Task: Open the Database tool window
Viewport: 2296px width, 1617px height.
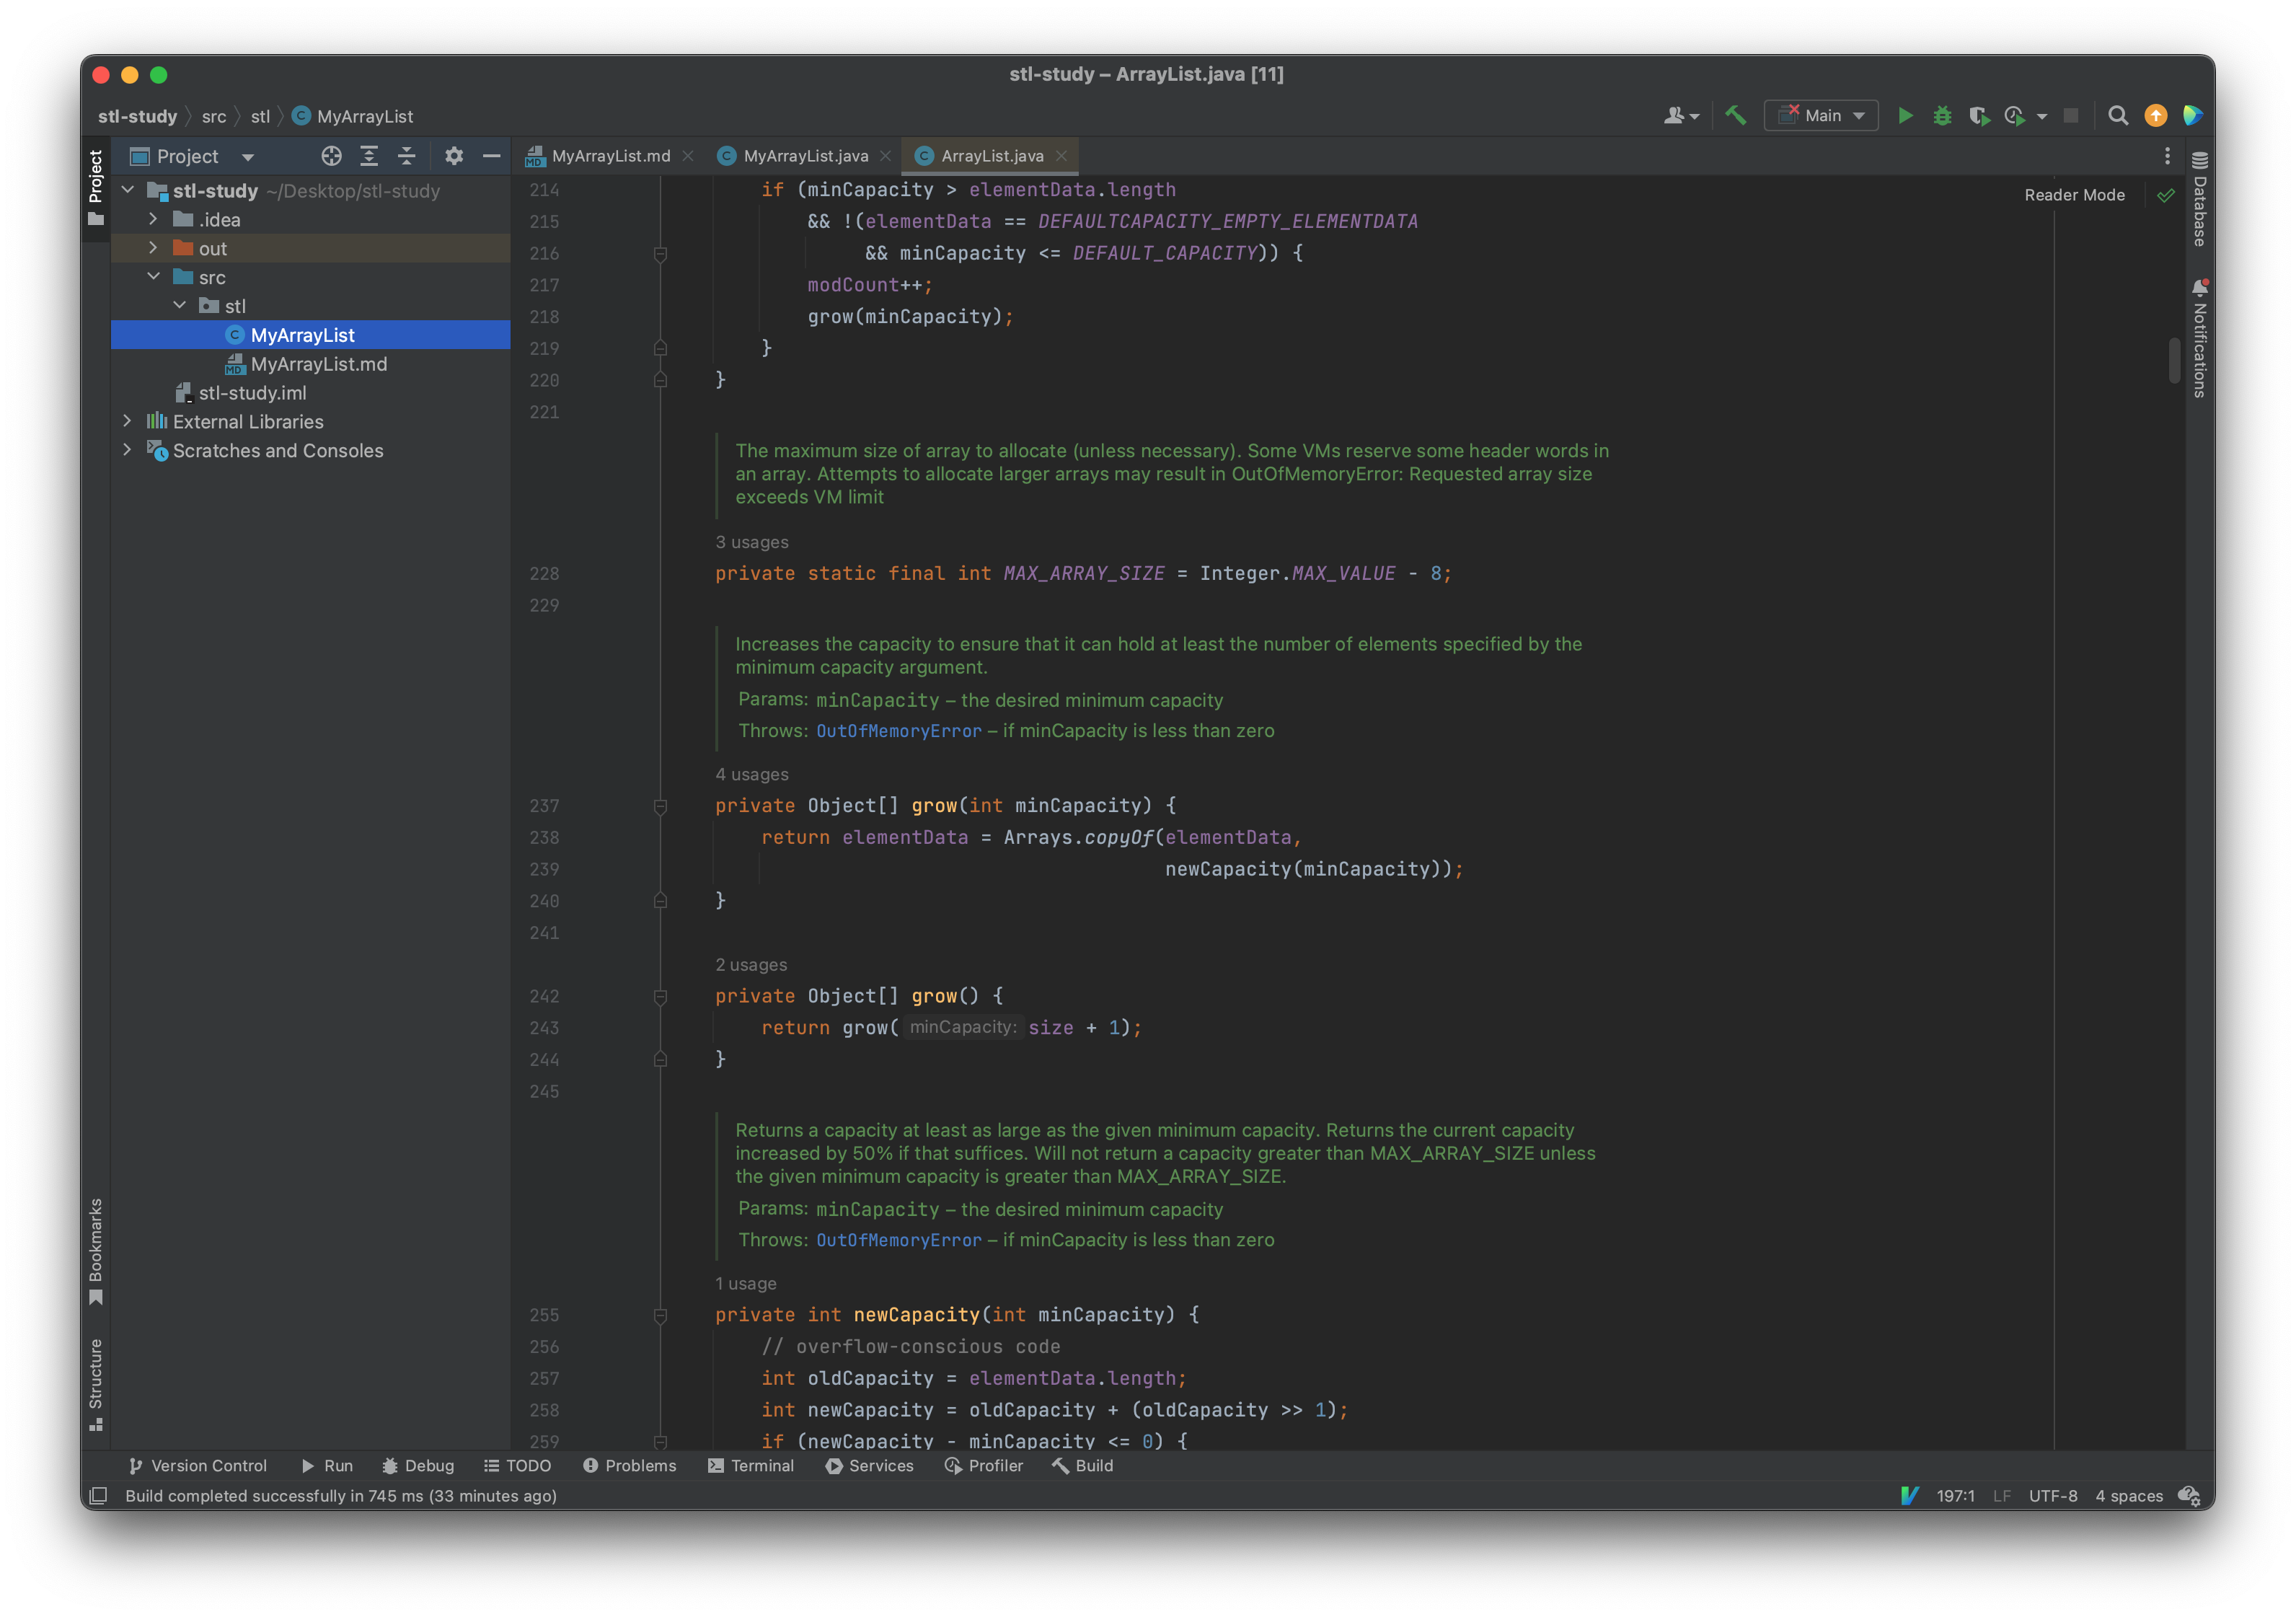Action: tap(2199, 198)
